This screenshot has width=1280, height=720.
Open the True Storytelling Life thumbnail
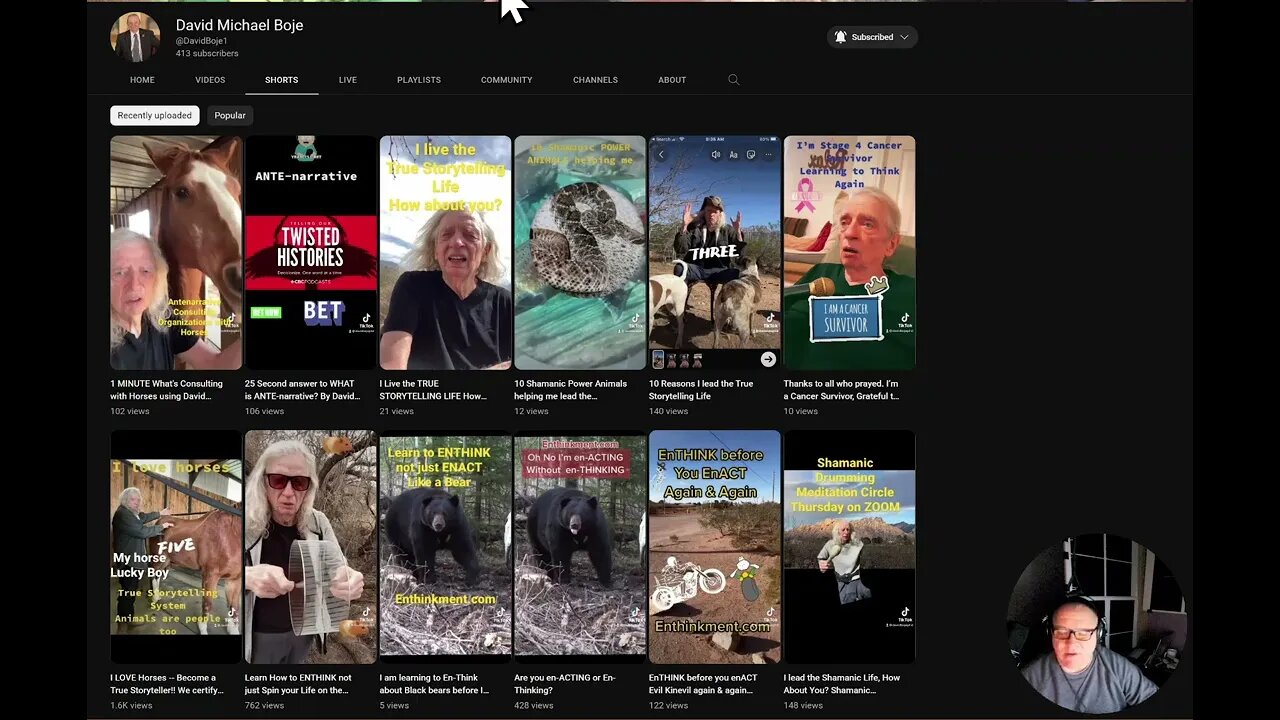click(x=445, y=253)
